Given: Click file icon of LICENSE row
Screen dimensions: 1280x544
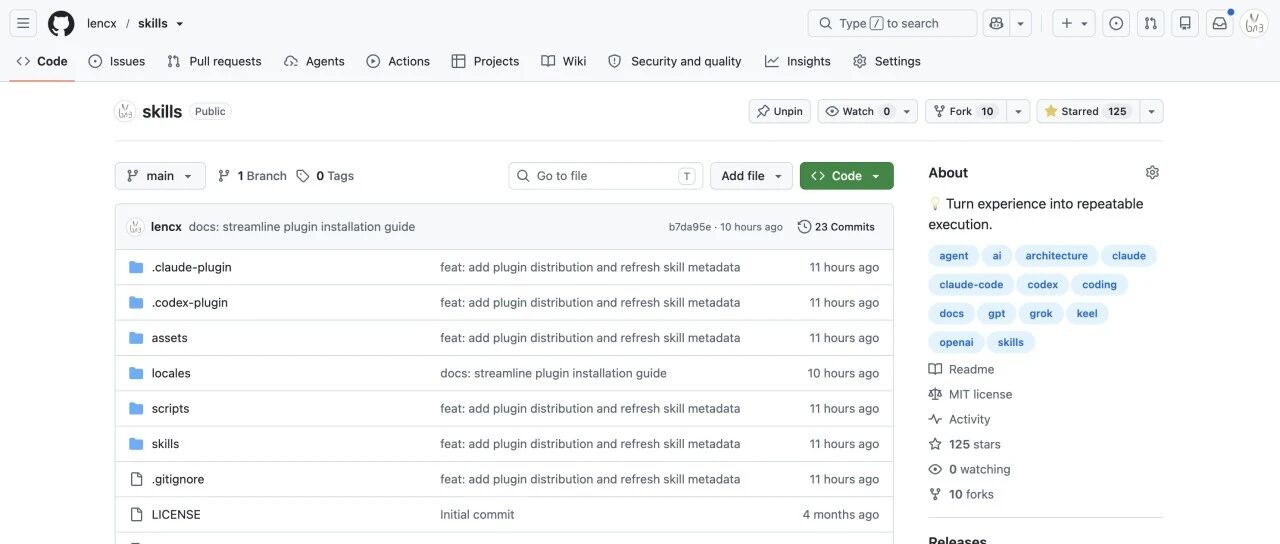Looking at the screenshot, I should tap(136, 514).
